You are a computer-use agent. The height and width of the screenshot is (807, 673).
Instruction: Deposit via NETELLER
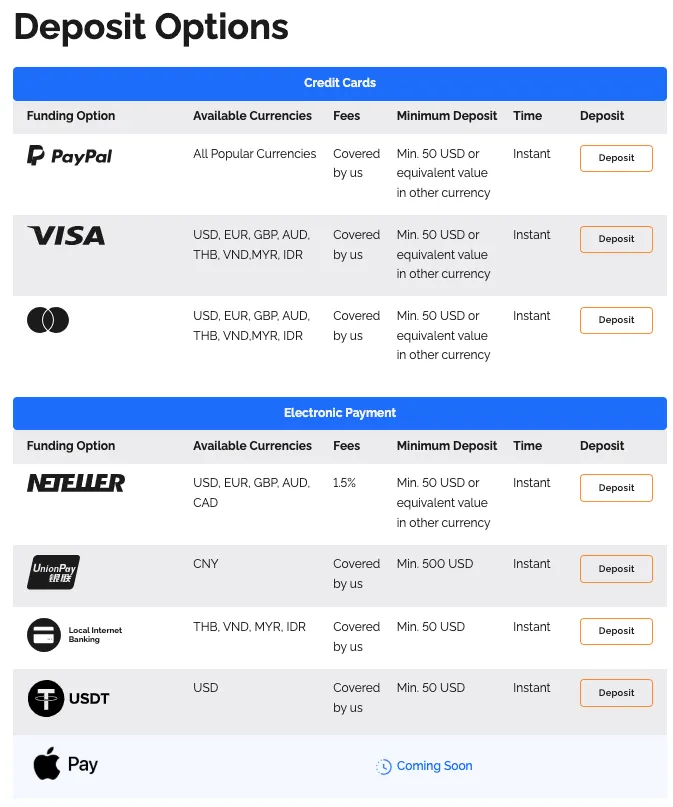coord(616,488)
